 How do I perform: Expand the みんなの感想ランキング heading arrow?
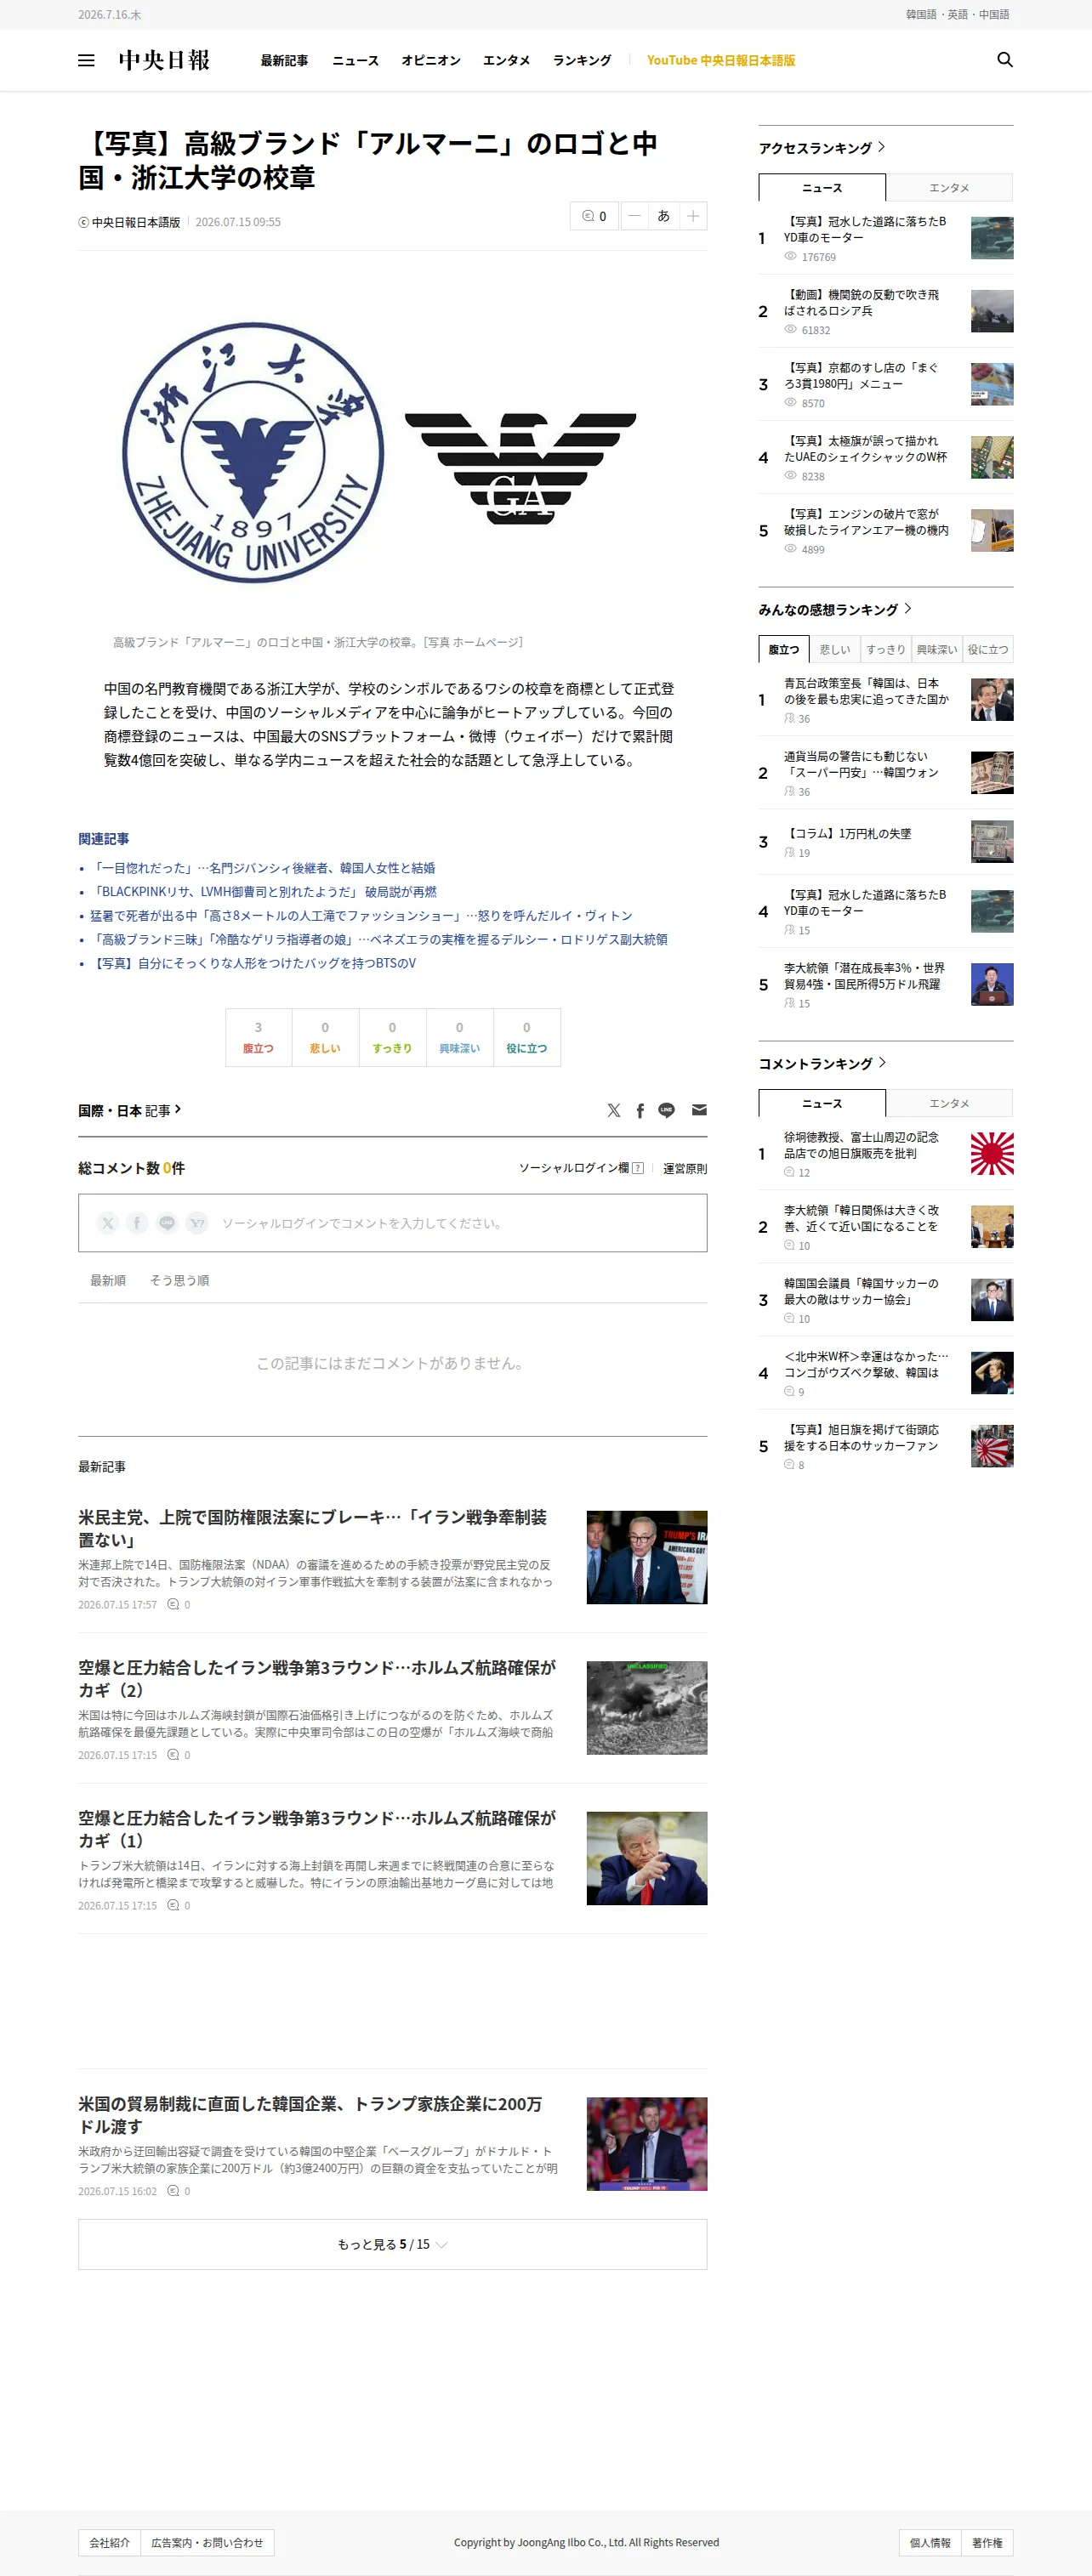pos(908,609)
